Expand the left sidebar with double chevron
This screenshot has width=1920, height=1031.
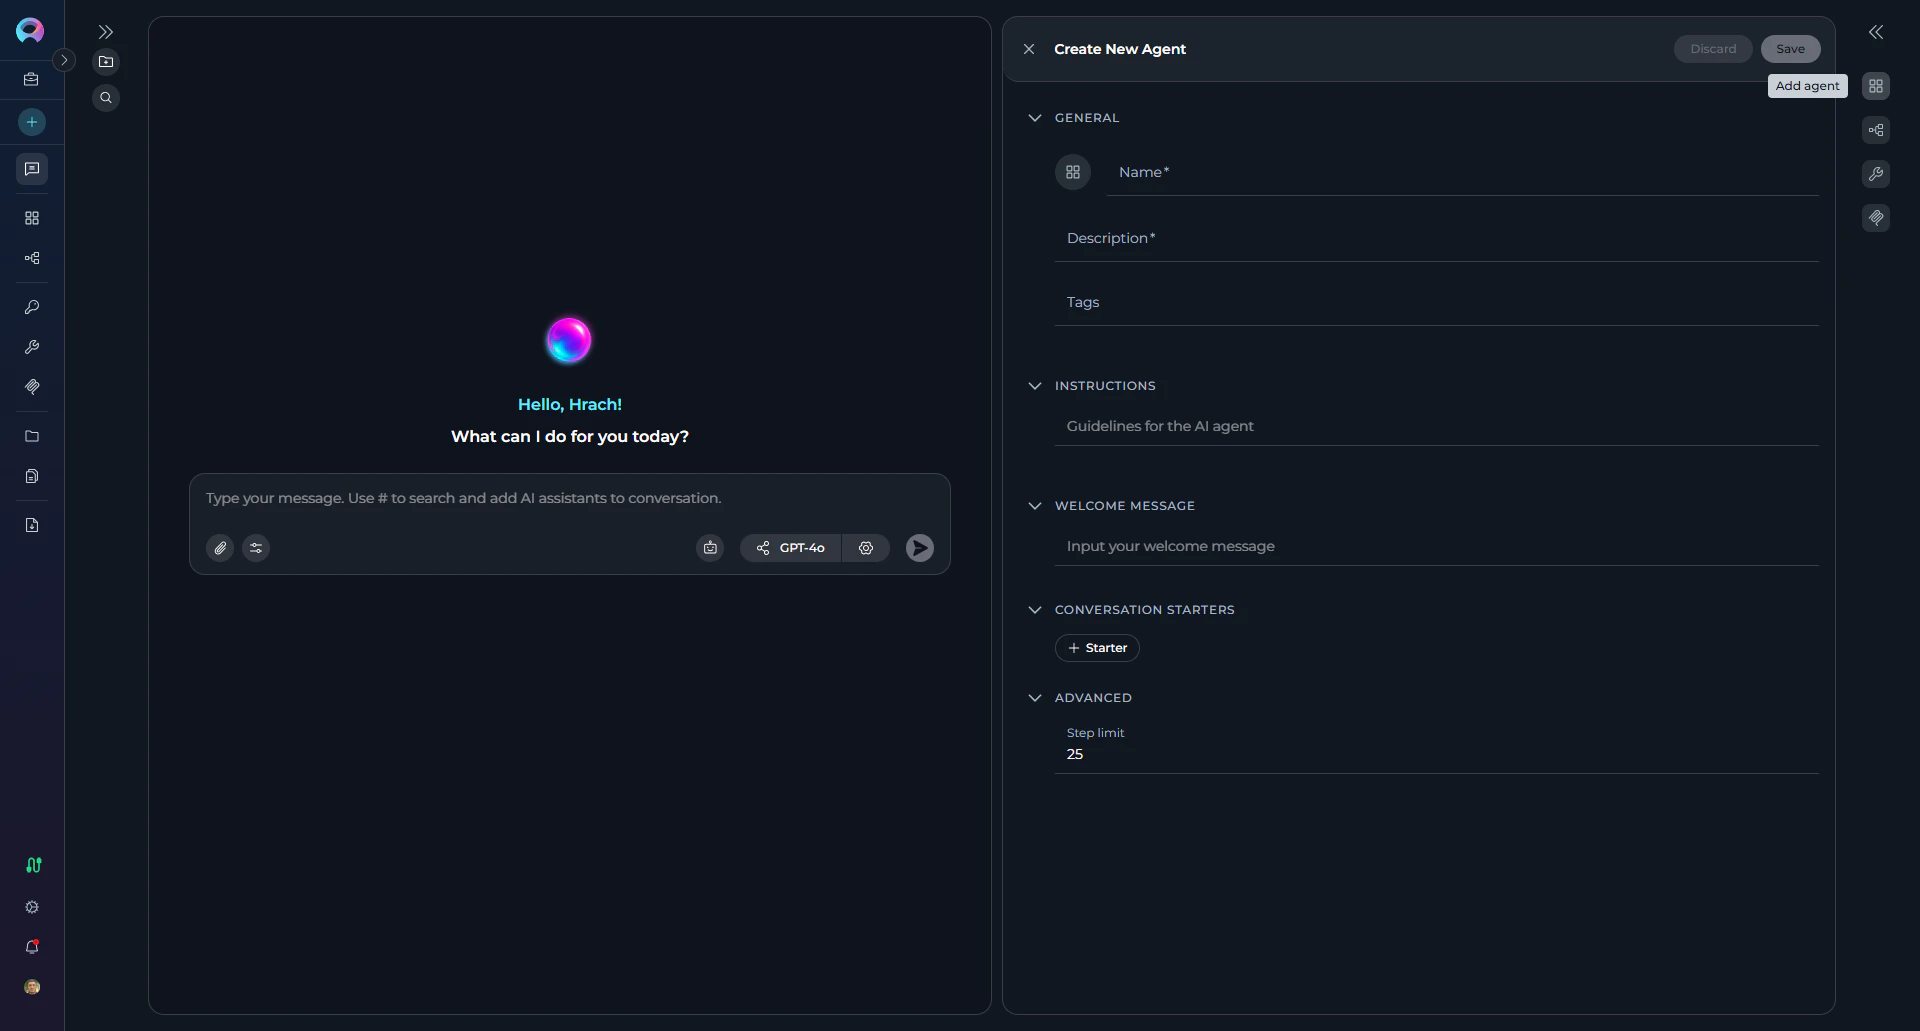tap(106, 31)
